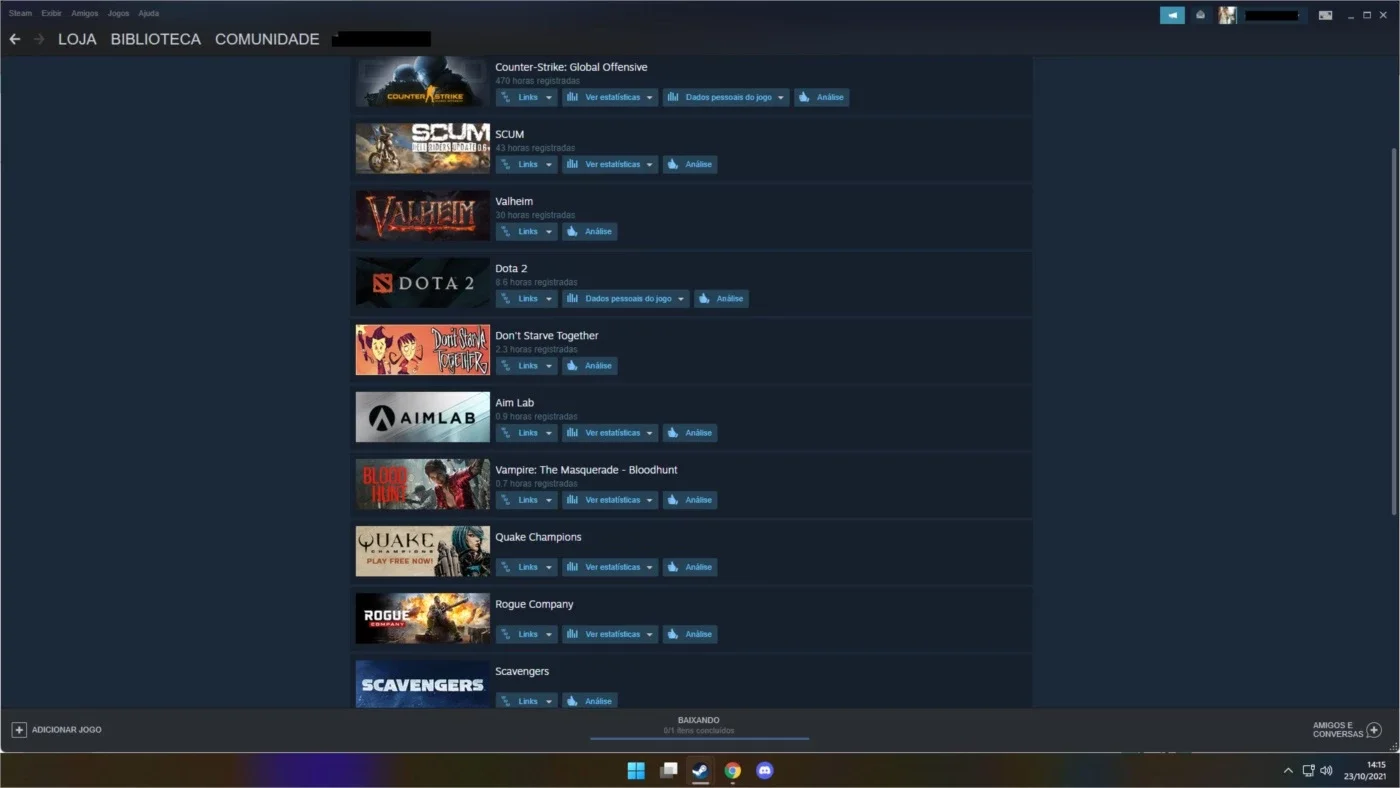1400x788 pixels.
Task: Go back with the left arrow button
Action: (15, 39)
